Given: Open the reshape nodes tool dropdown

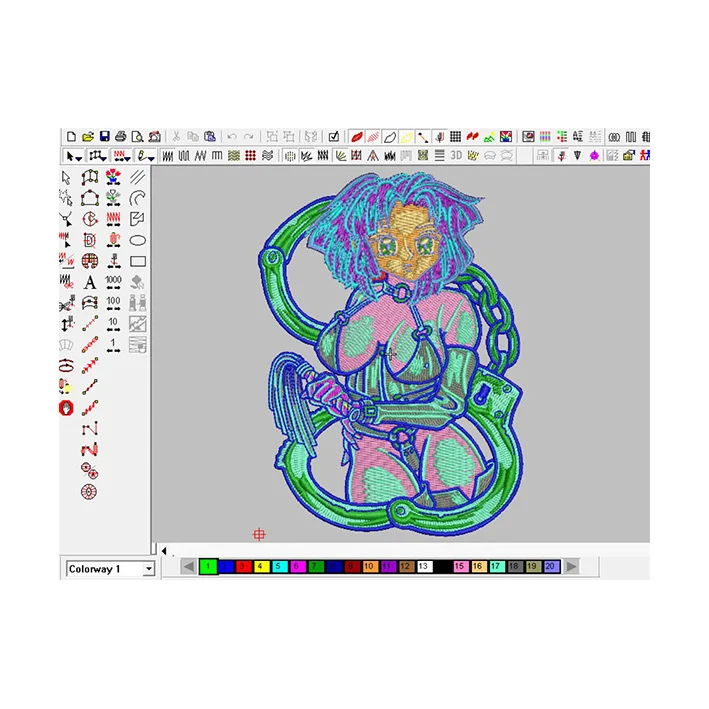Looking at the screenshot, I should [x=98, y=156].
